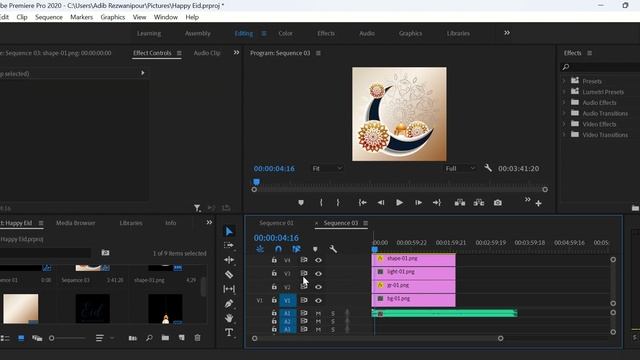The image size is (640, 360).
Task: Select the green audio clip on A1
Action: click(x=444, y=313)
